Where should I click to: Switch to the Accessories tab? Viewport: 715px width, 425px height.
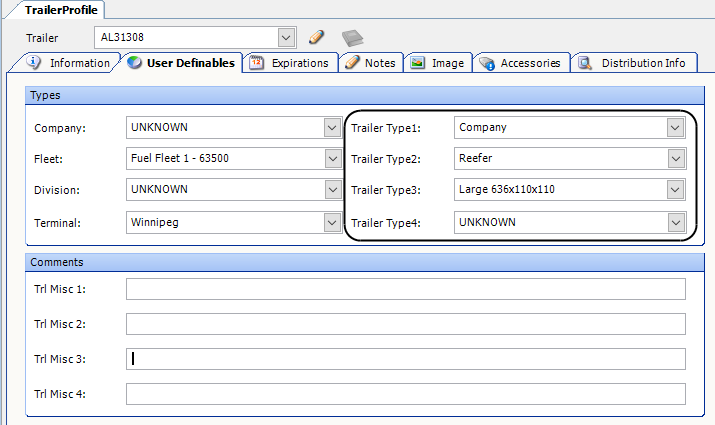(x=522, y=63)
